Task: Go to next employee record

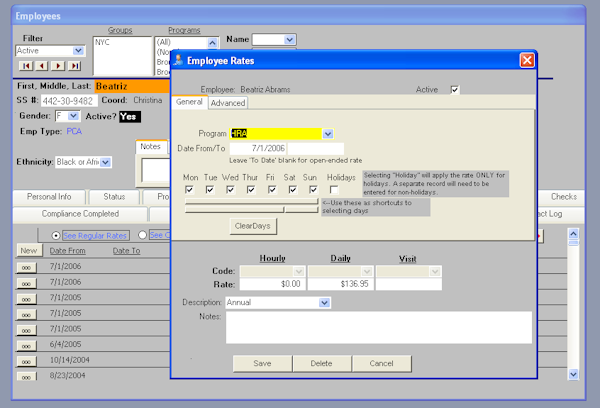Action: [58, 66]
